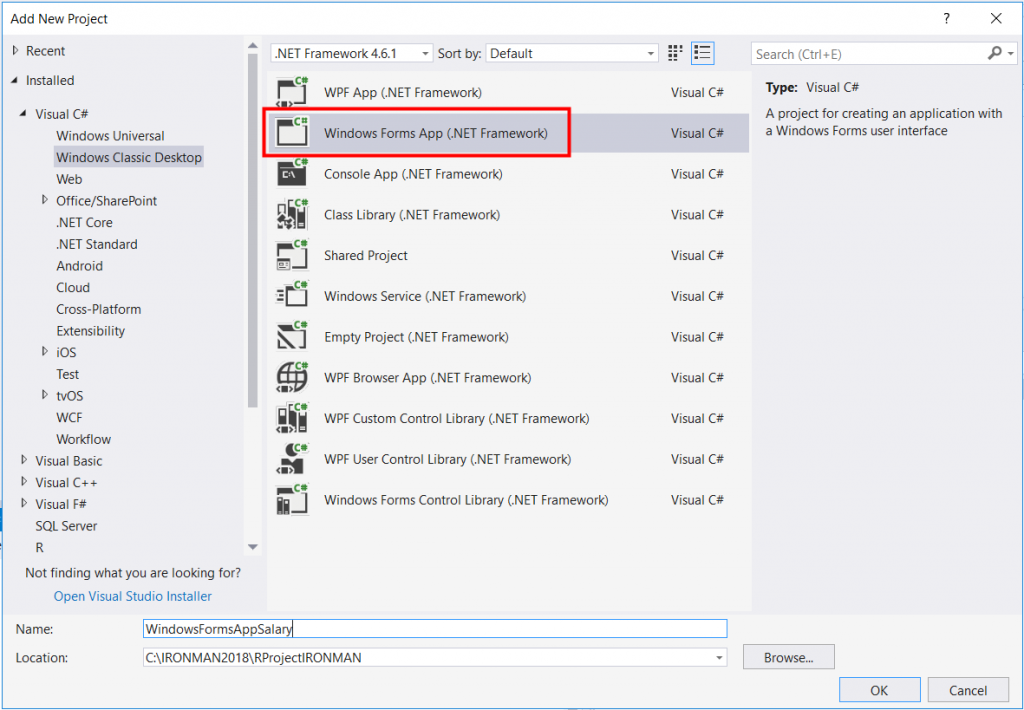
Task: Select the R category
Action: [39, 547]
